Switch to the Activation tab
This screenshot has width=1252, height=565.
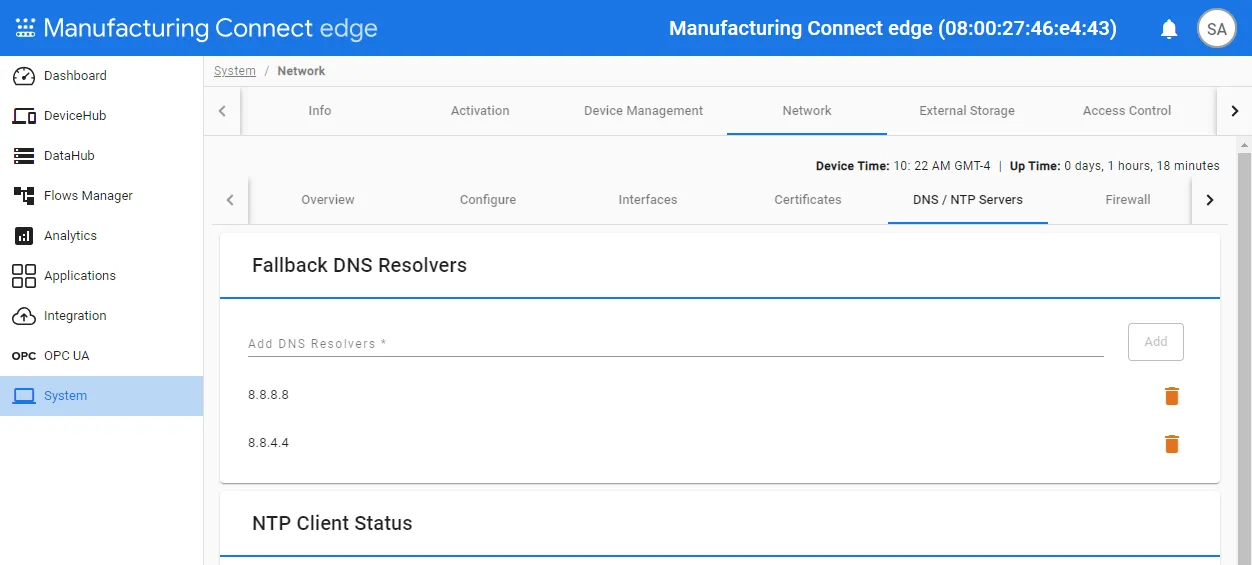tap(480, 111)
